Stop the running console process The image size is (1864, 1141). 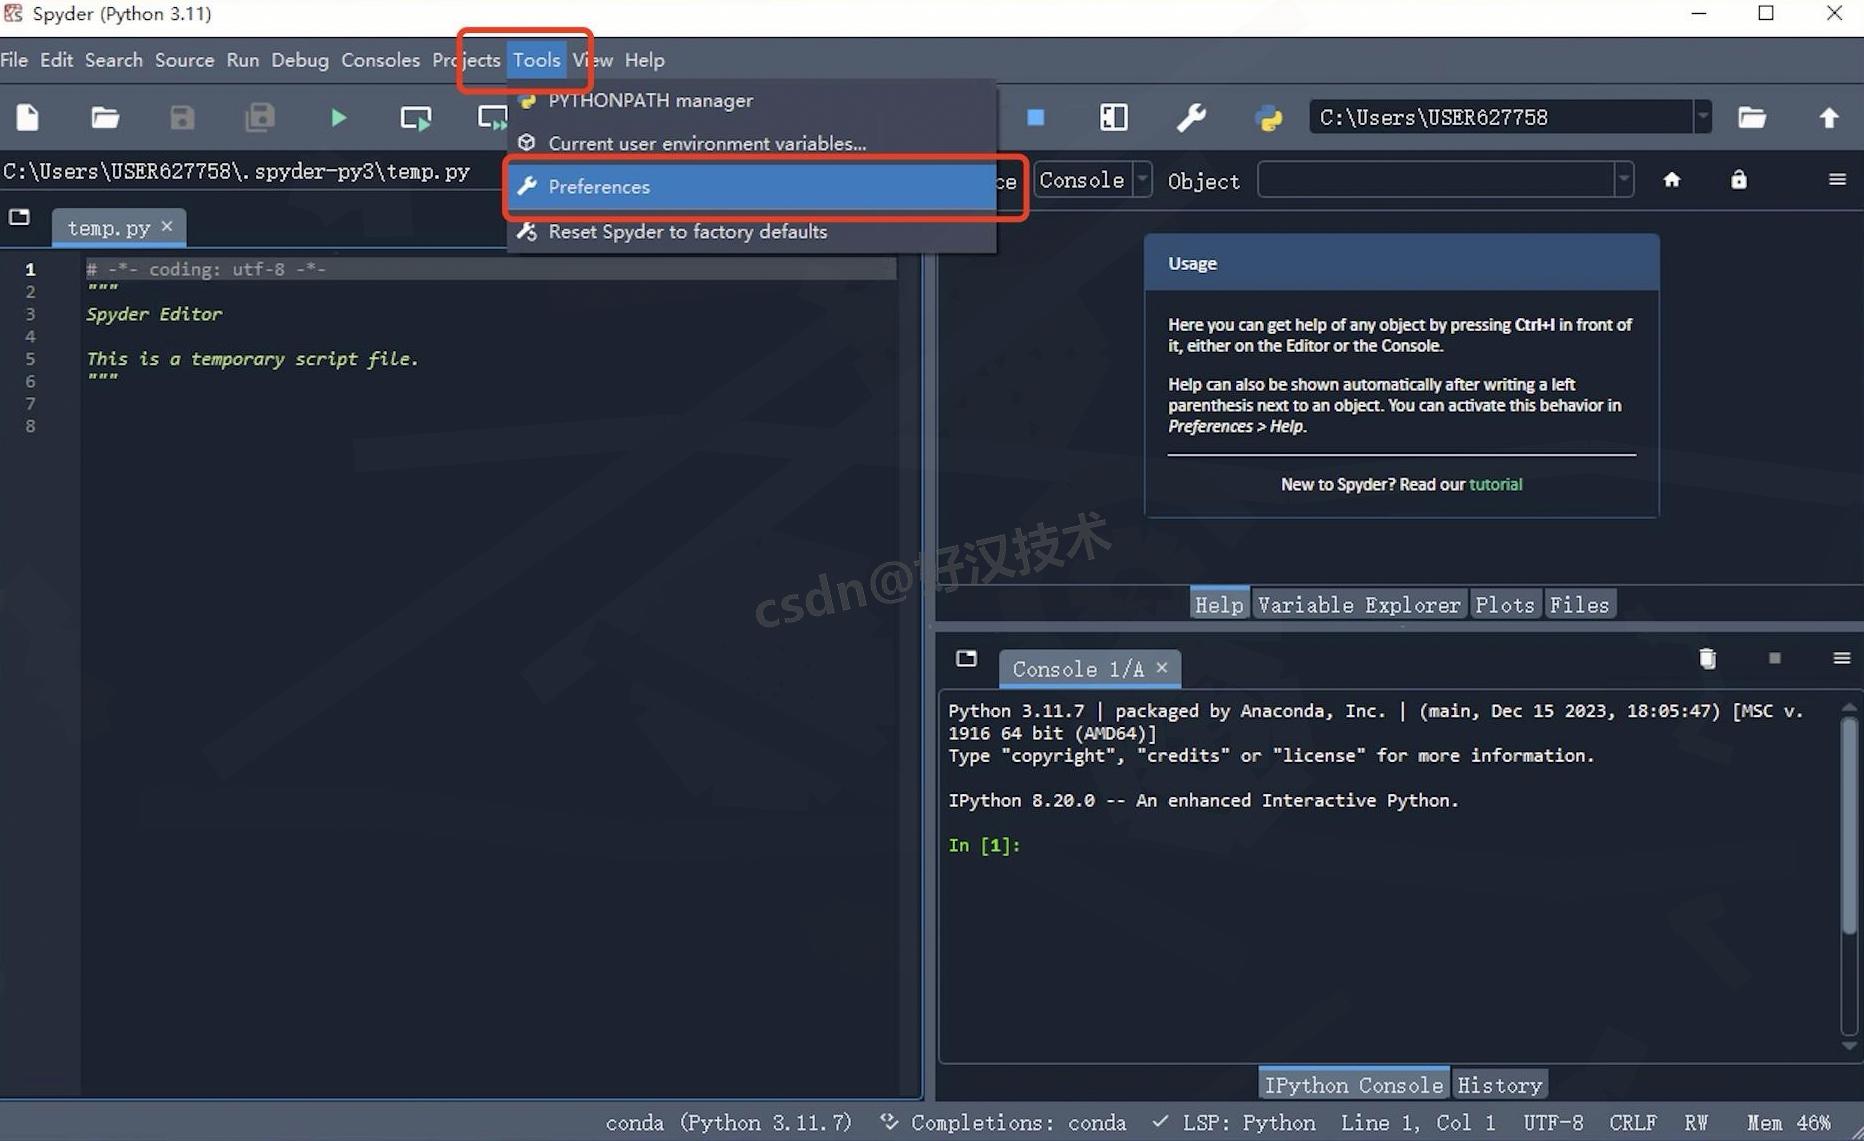point(1035,117)
